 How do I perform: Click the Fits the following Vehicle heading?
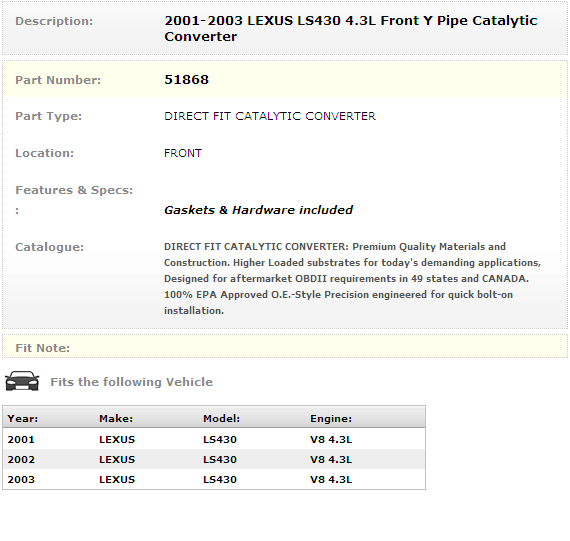tap(132, 382)
